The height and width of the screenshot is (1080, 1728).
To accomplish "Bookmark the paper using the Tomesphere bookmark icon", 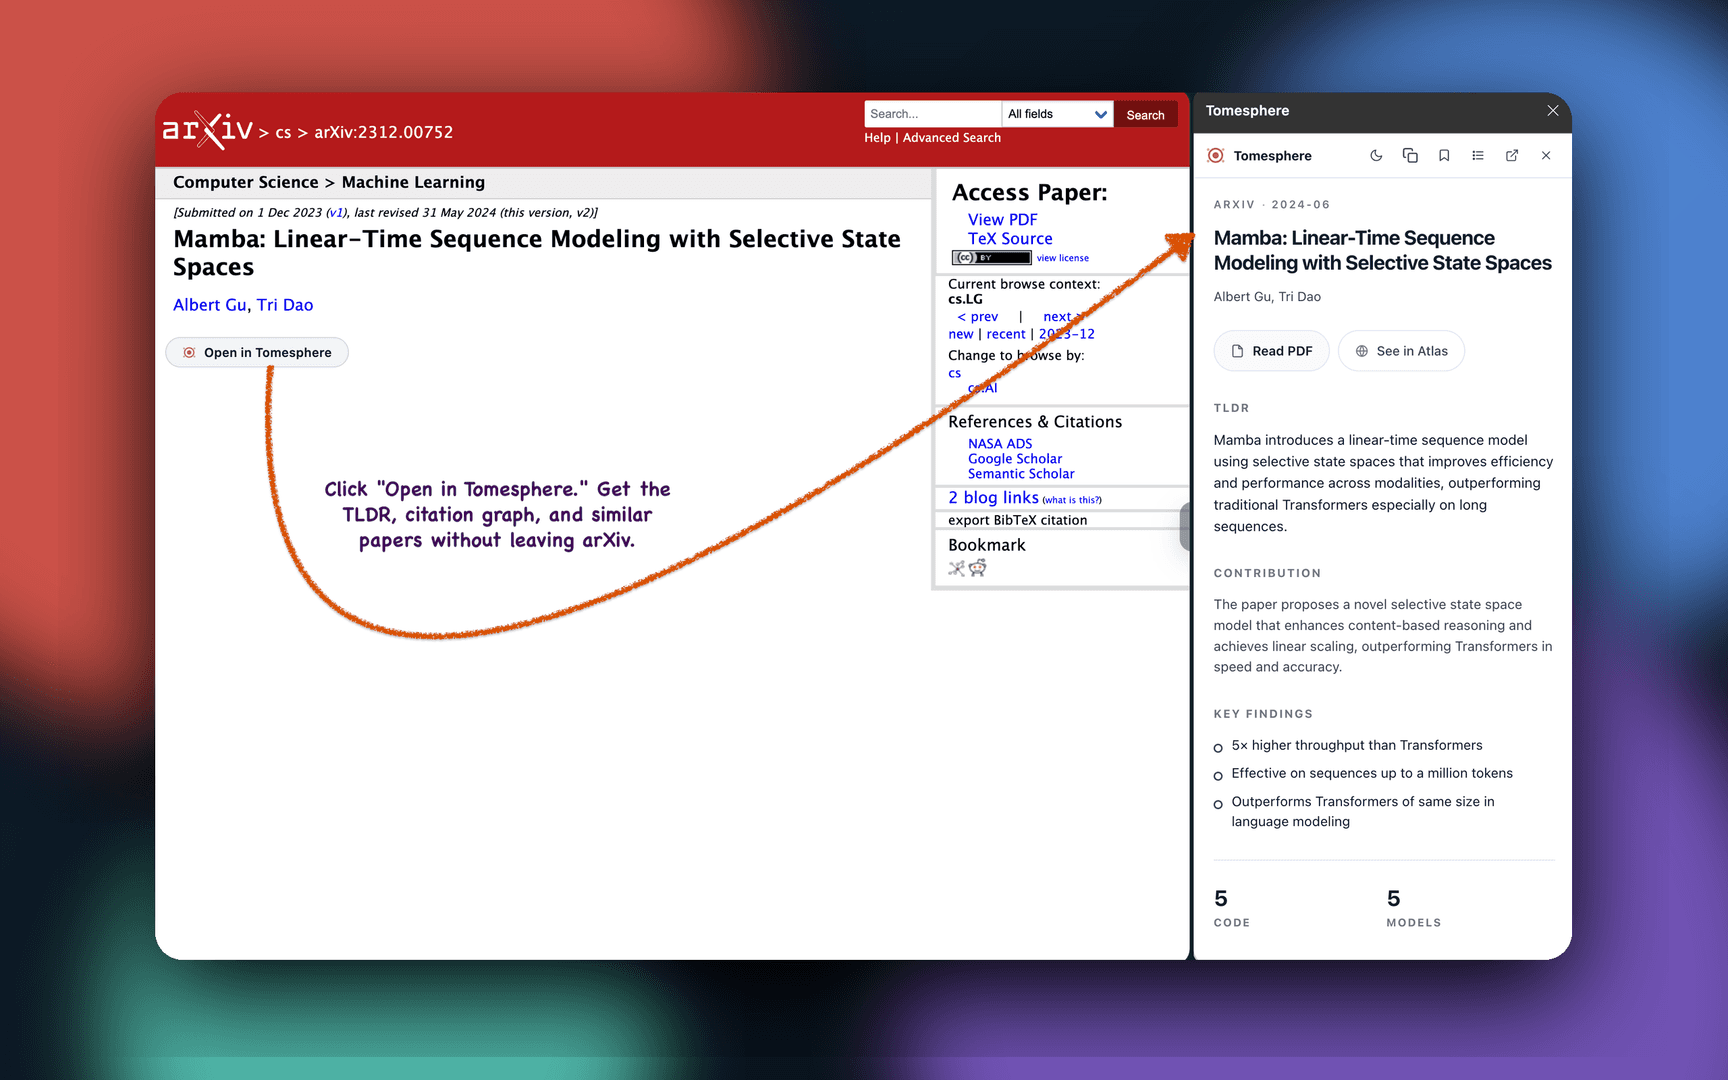I will pos(1444,155).
